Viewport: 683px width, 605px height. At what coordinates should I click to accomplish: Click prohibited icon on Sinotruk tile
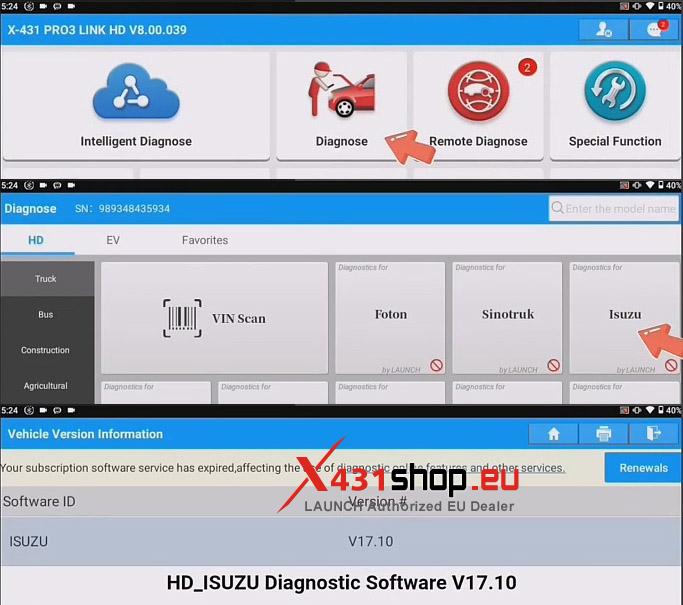554,365
